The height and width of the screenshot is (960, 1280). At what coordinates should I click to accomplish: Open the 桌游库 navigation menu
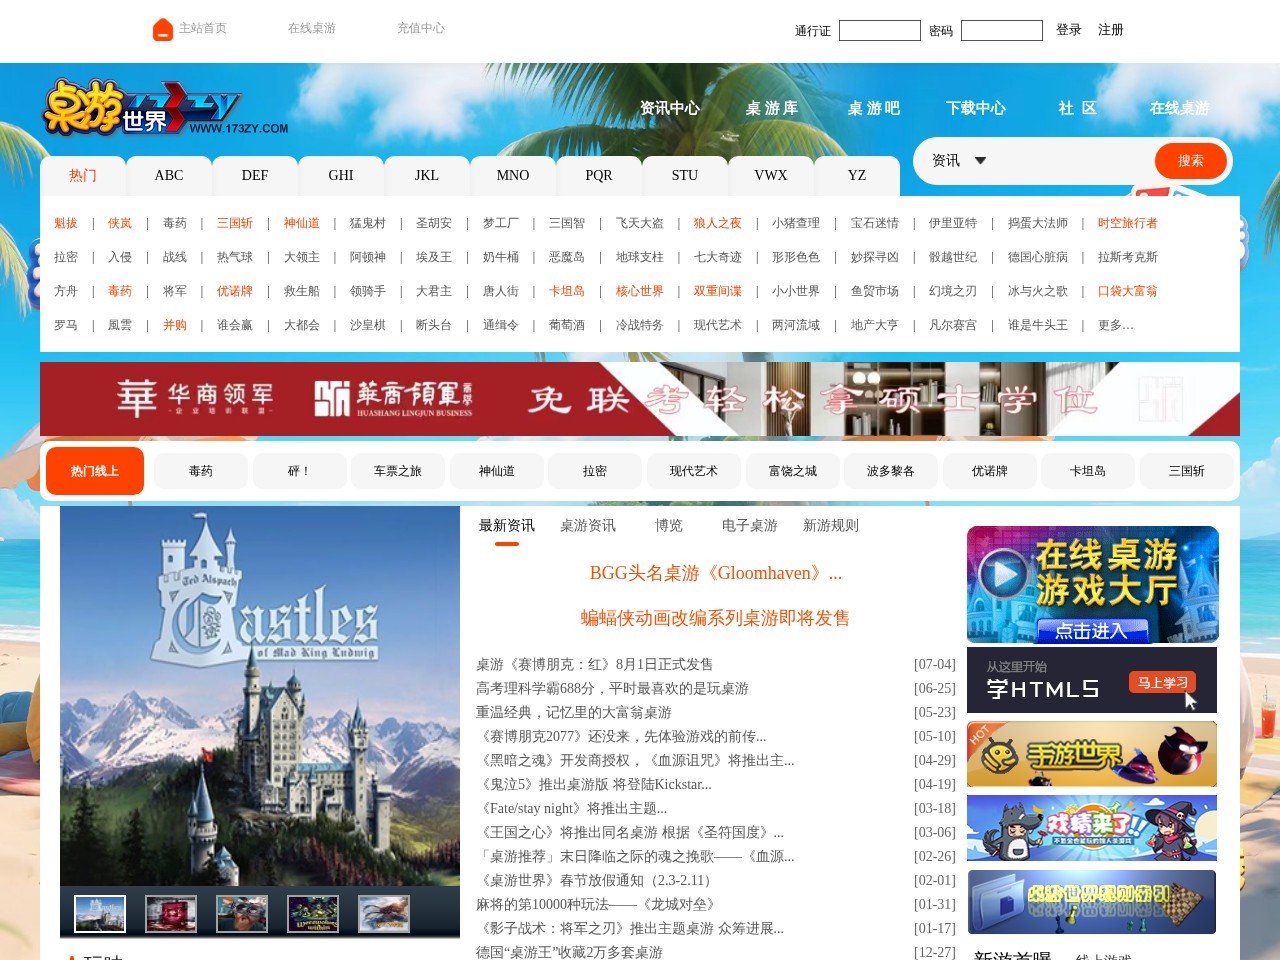click(x=772, y=108)
